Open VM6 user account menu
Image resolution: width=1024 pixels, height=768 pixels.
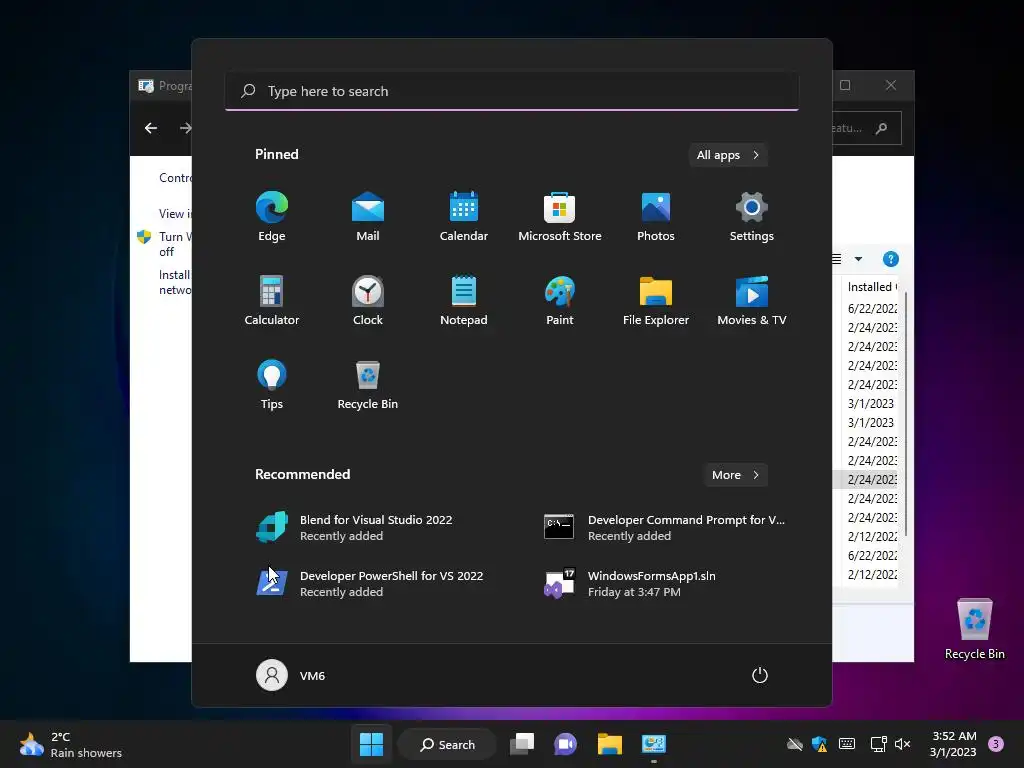pyautogui.click(x=291, y=675)
